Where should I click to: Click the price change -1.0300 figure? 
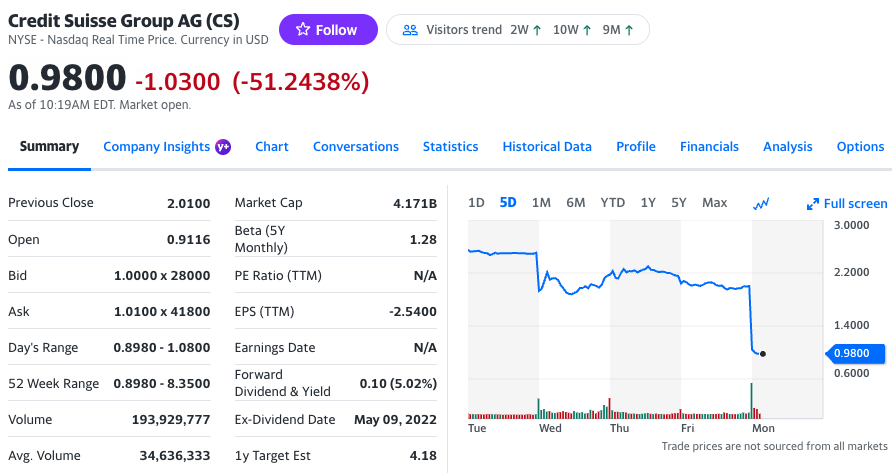click(177, 81)
